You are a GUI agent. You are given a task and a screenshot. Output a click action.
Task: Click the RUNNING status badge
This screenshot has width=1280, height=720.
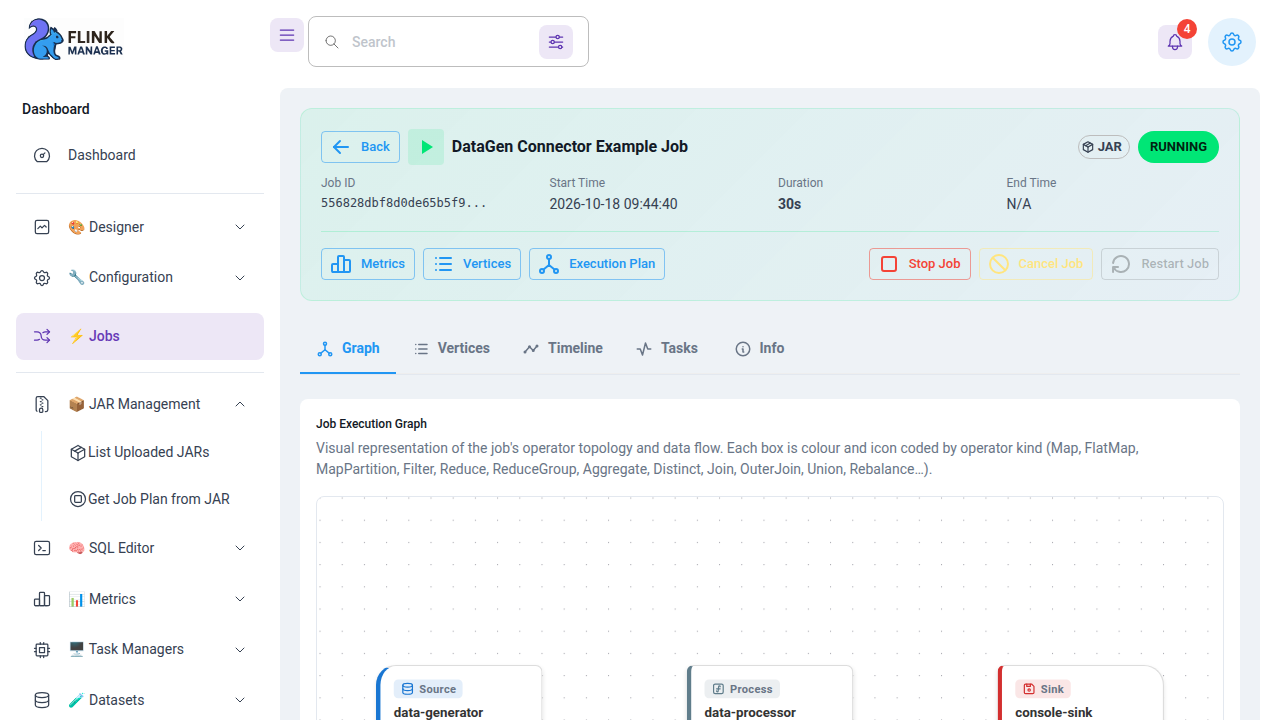pos(1178,147)
